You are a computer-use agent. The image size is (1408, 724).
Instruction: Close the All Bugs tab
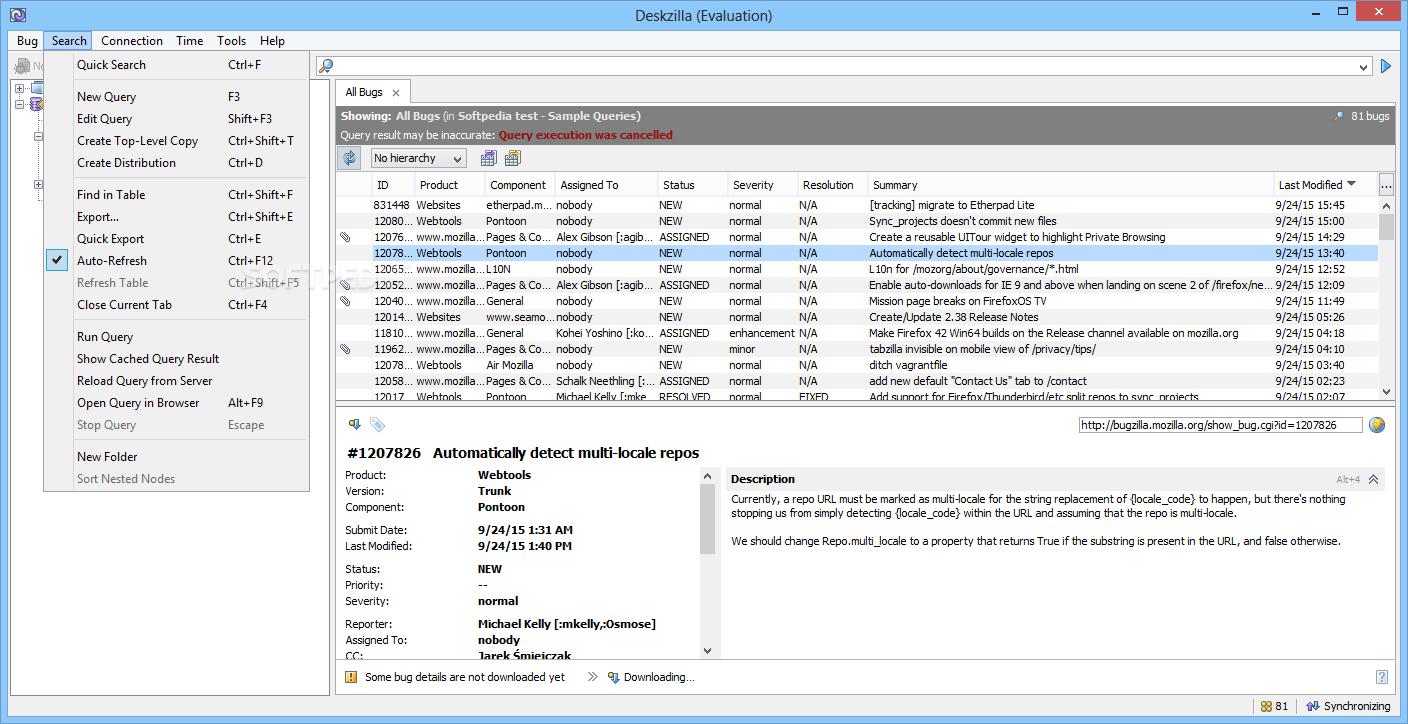397,93
